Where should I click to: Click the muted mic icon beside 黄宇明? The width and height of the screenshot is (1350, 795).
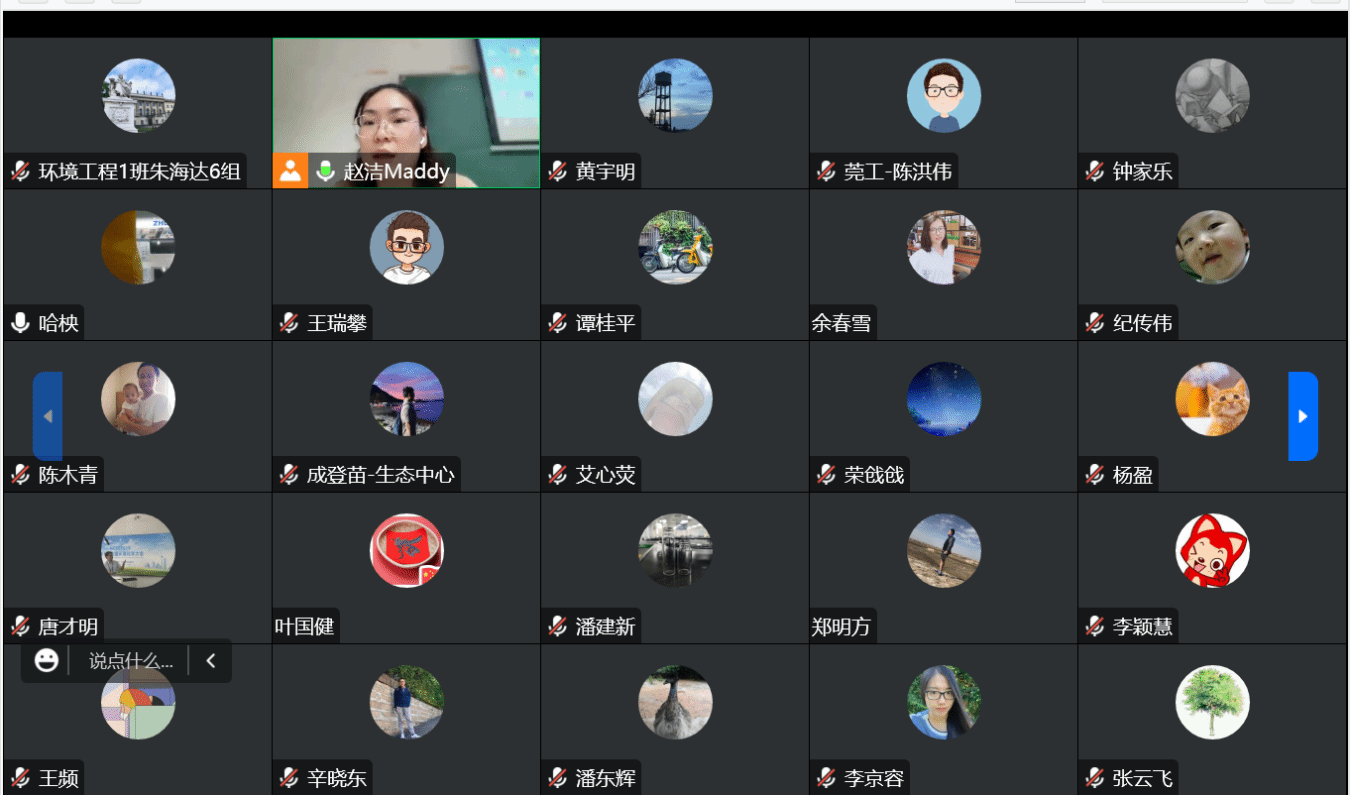(x=558, y=172)
